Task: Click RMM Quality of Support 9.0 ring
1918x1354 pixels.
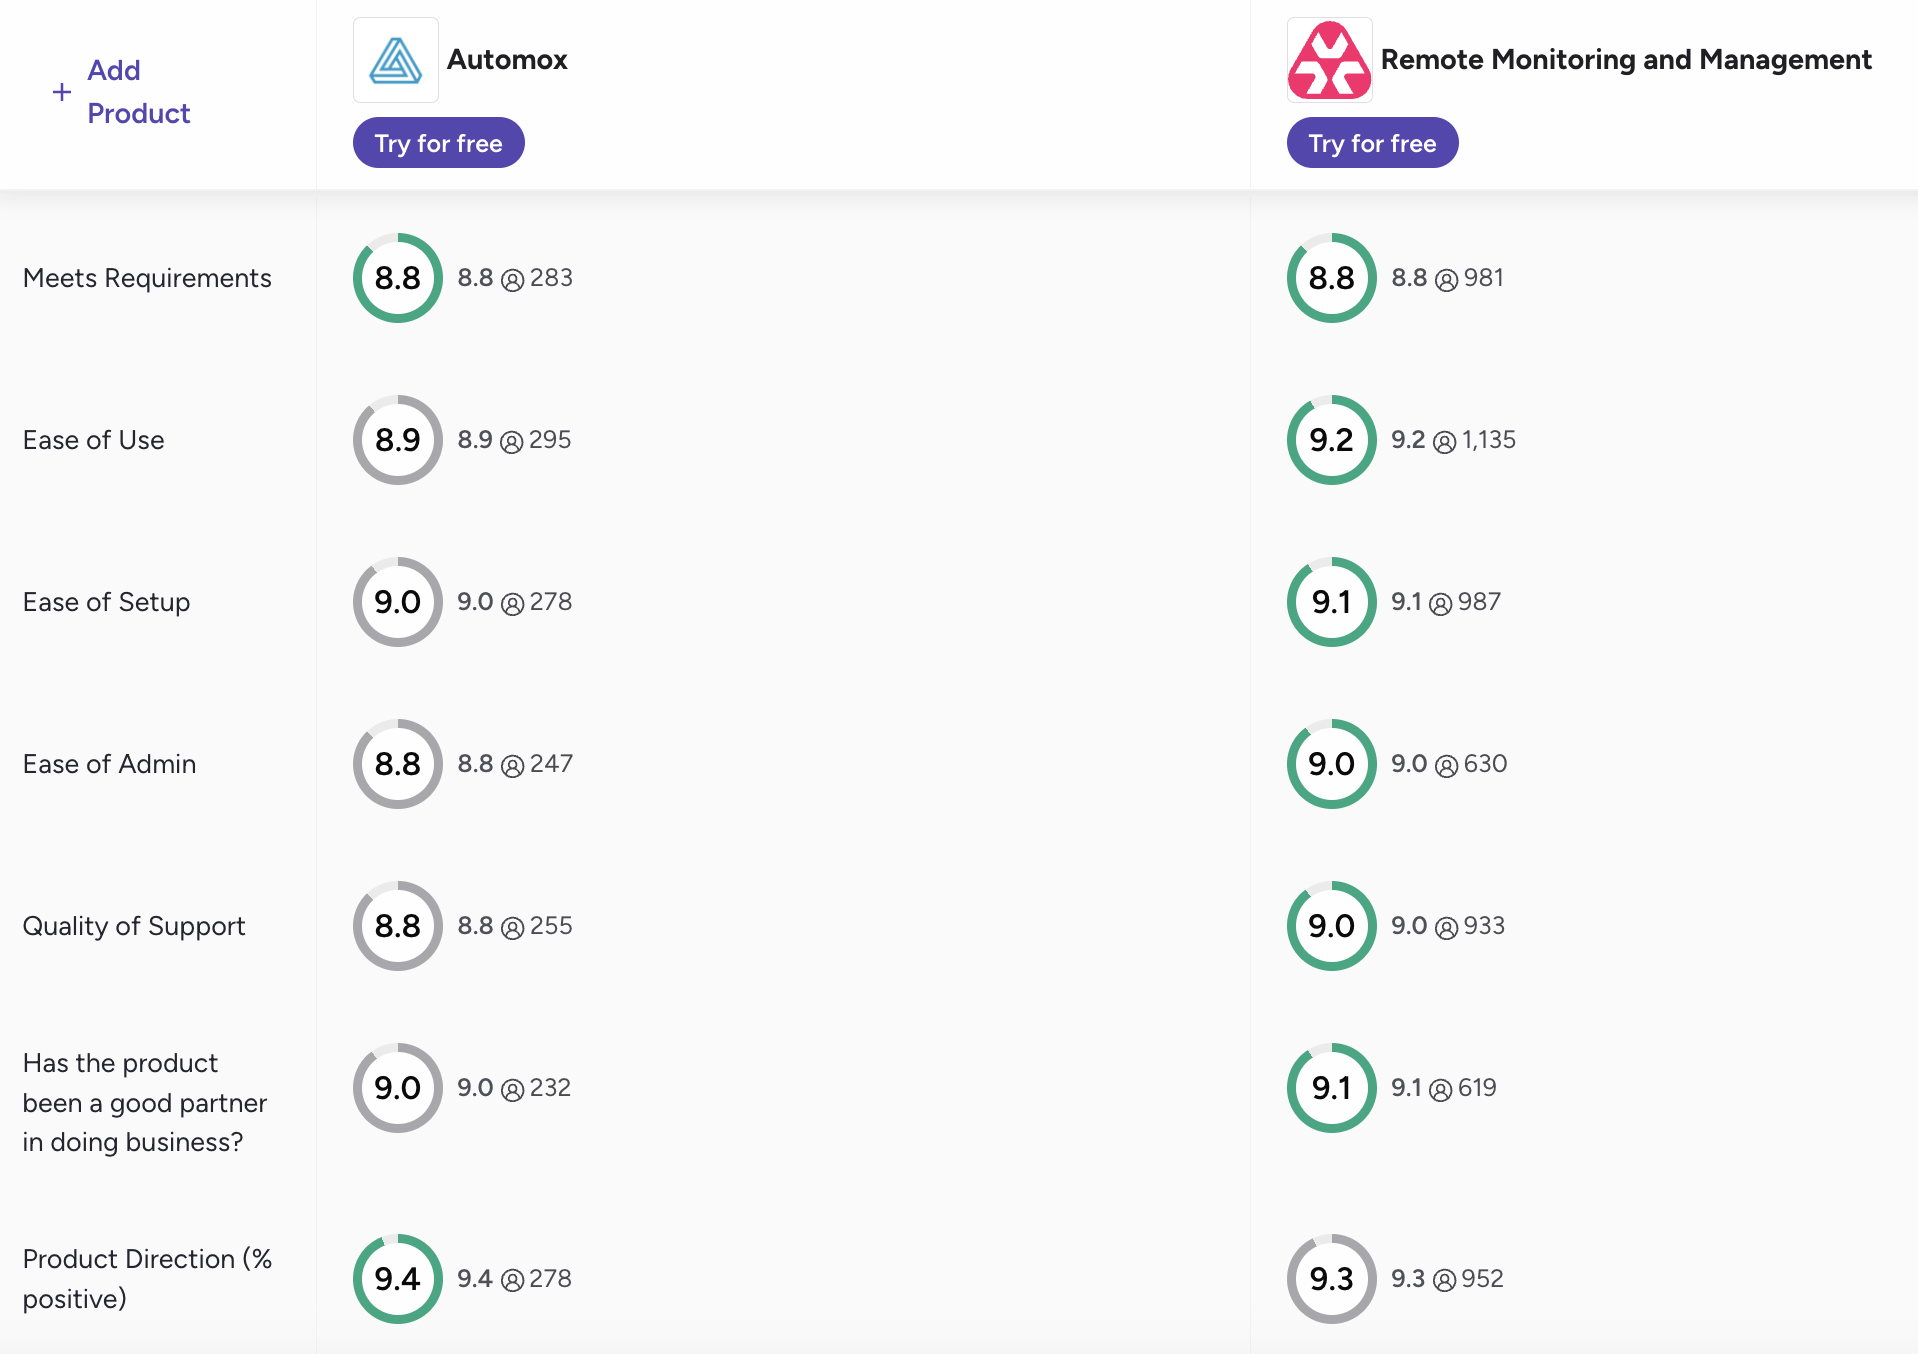Action: [1332, 926]
